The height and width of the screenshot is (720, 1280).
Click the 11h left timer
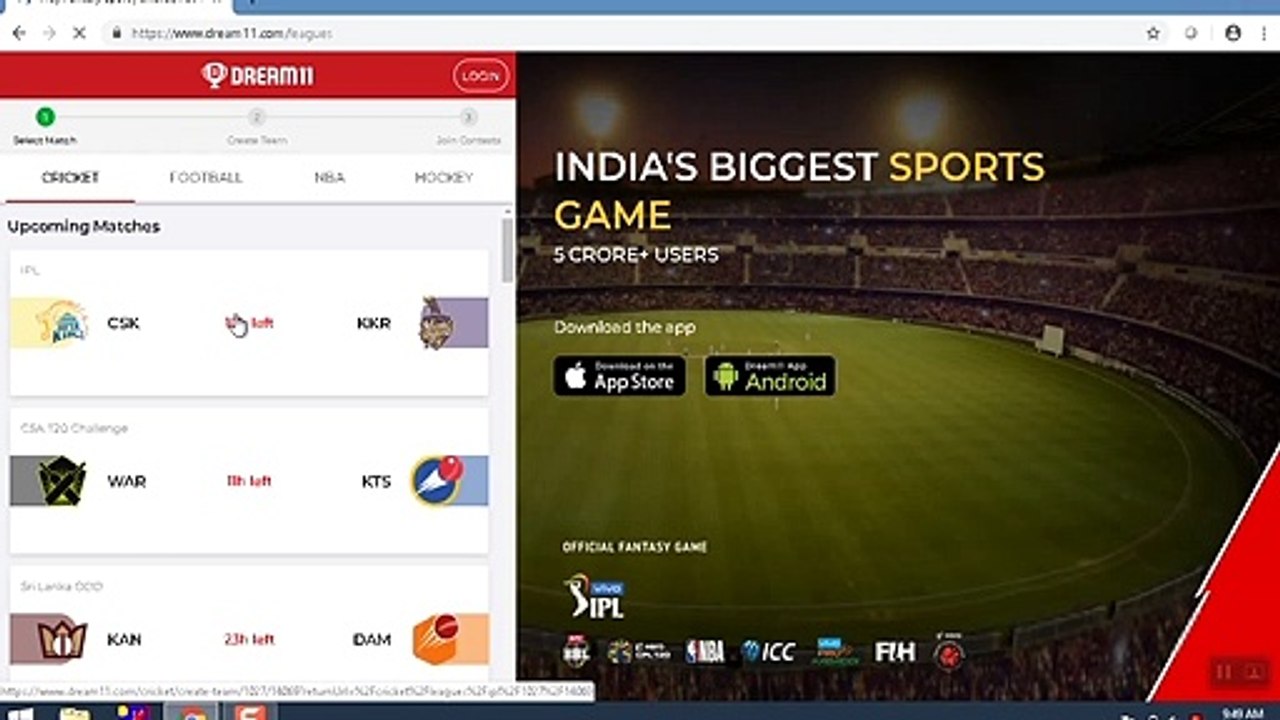tap(249, 481)
